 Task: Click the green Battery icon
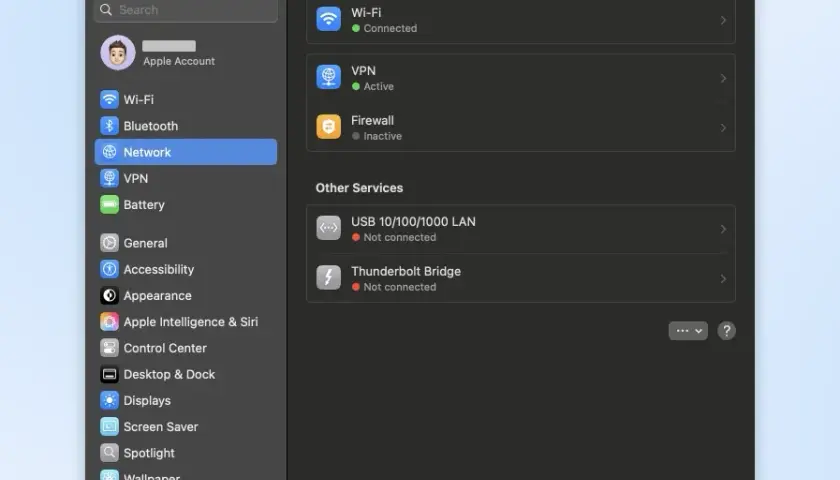(x=109, y=204)
